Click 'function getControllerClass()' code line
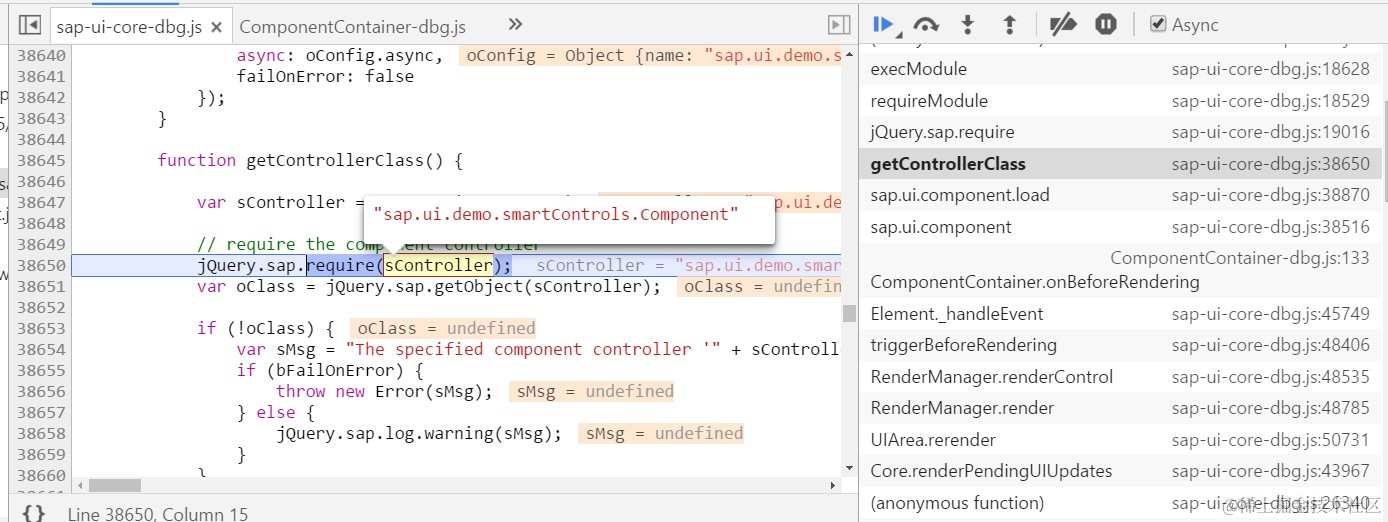This screenshot has height=522, width=1388. pyautogui.click(x=309, y=160)
